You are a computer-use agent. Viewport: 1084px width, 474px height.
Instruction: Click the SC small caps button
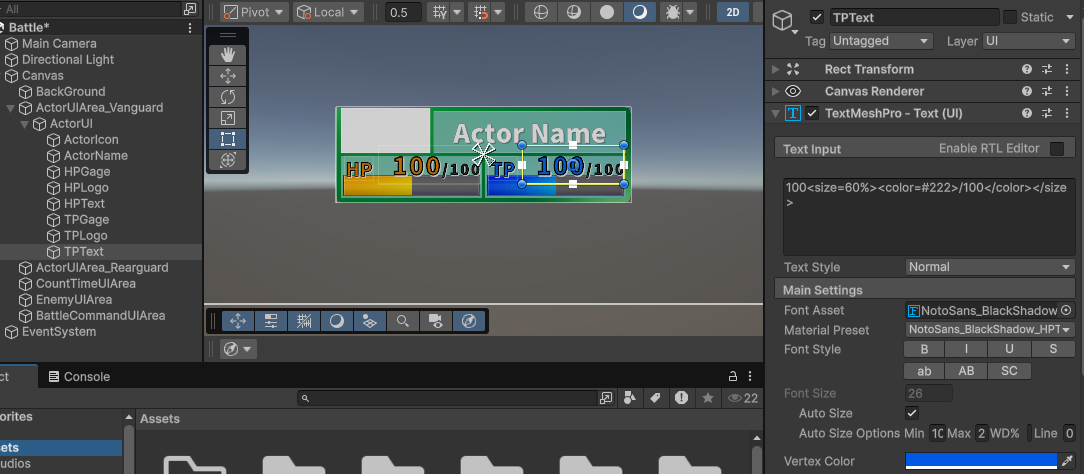tap(1010, 371)
